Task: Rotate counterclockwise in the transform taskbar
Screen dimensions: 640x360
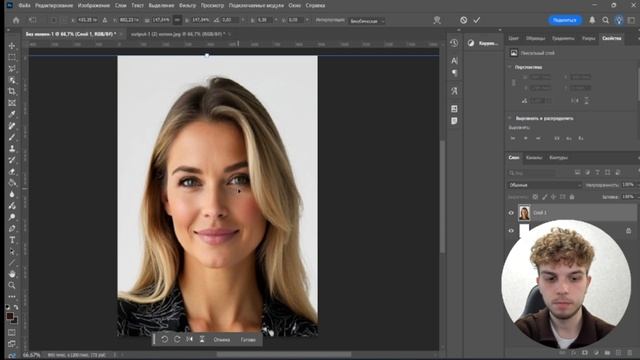Action: [x=164, y=339]
